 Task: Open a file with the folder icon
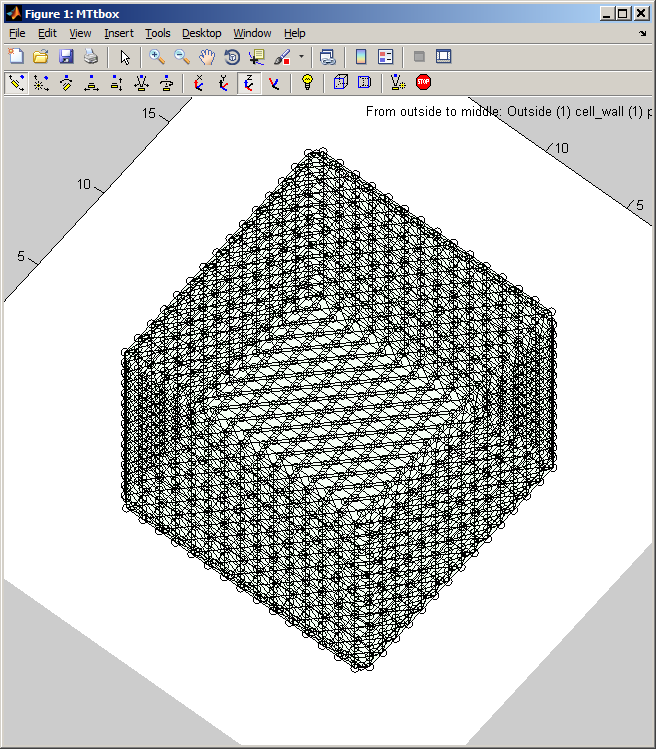[x=41, y=57]
